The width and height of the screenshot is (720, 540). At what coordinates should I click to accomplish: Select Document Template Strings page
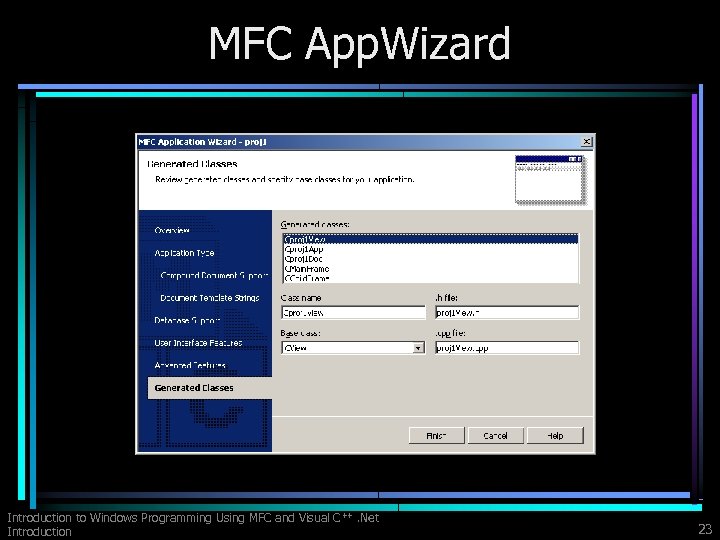(210, 298)
